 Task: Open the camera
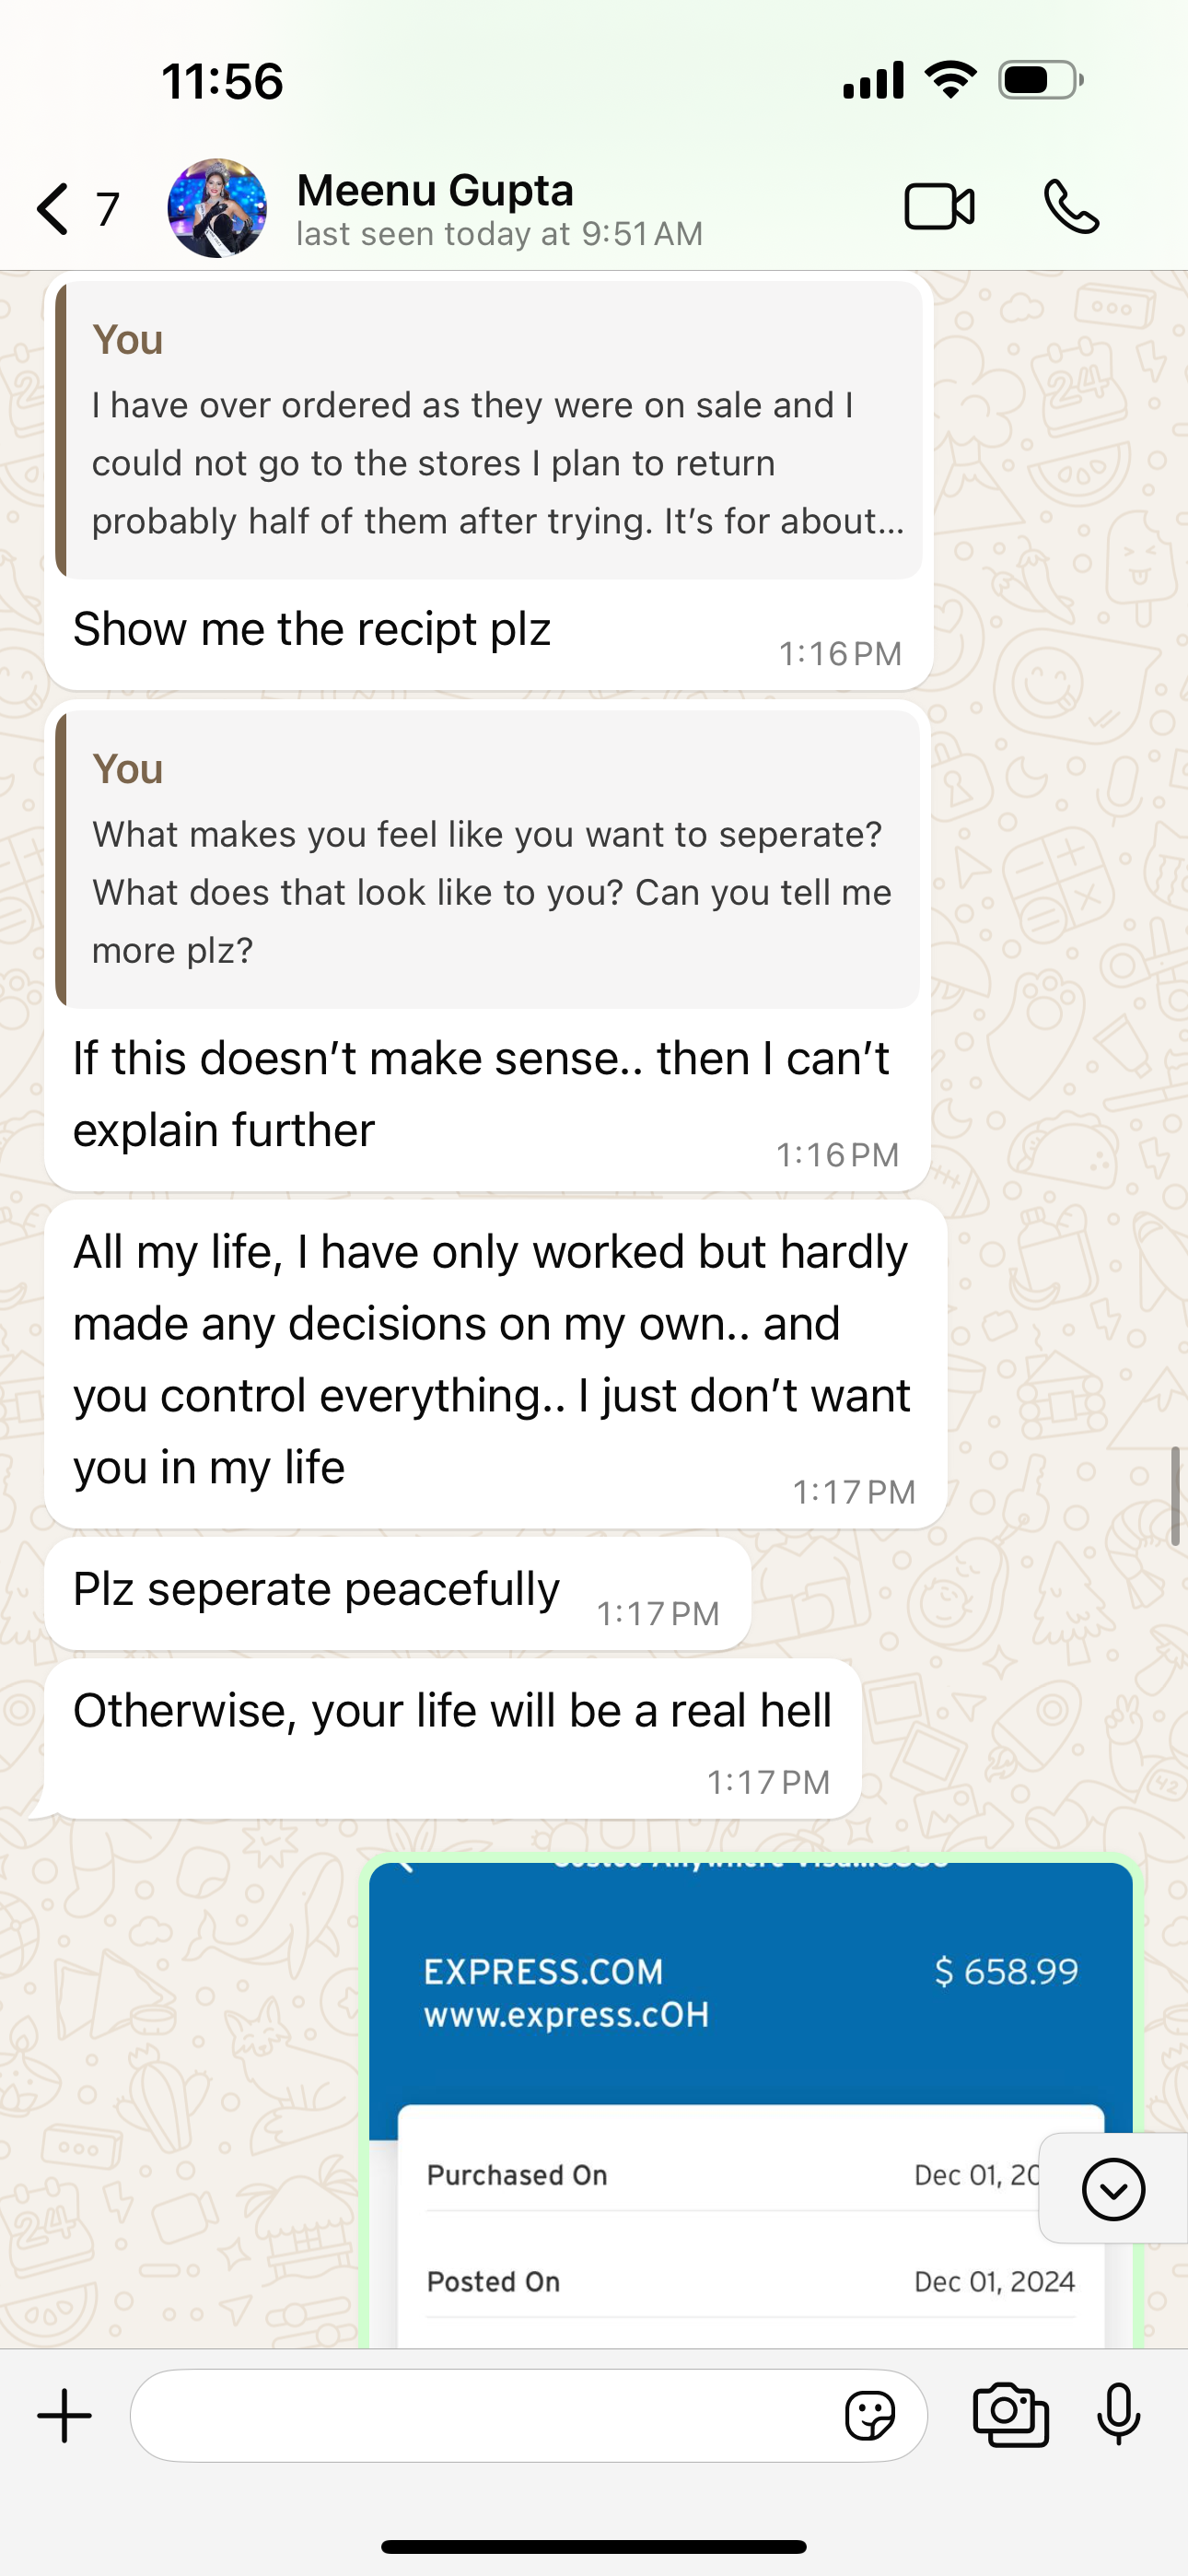pyautogui.click(x=1010, y=2415)
